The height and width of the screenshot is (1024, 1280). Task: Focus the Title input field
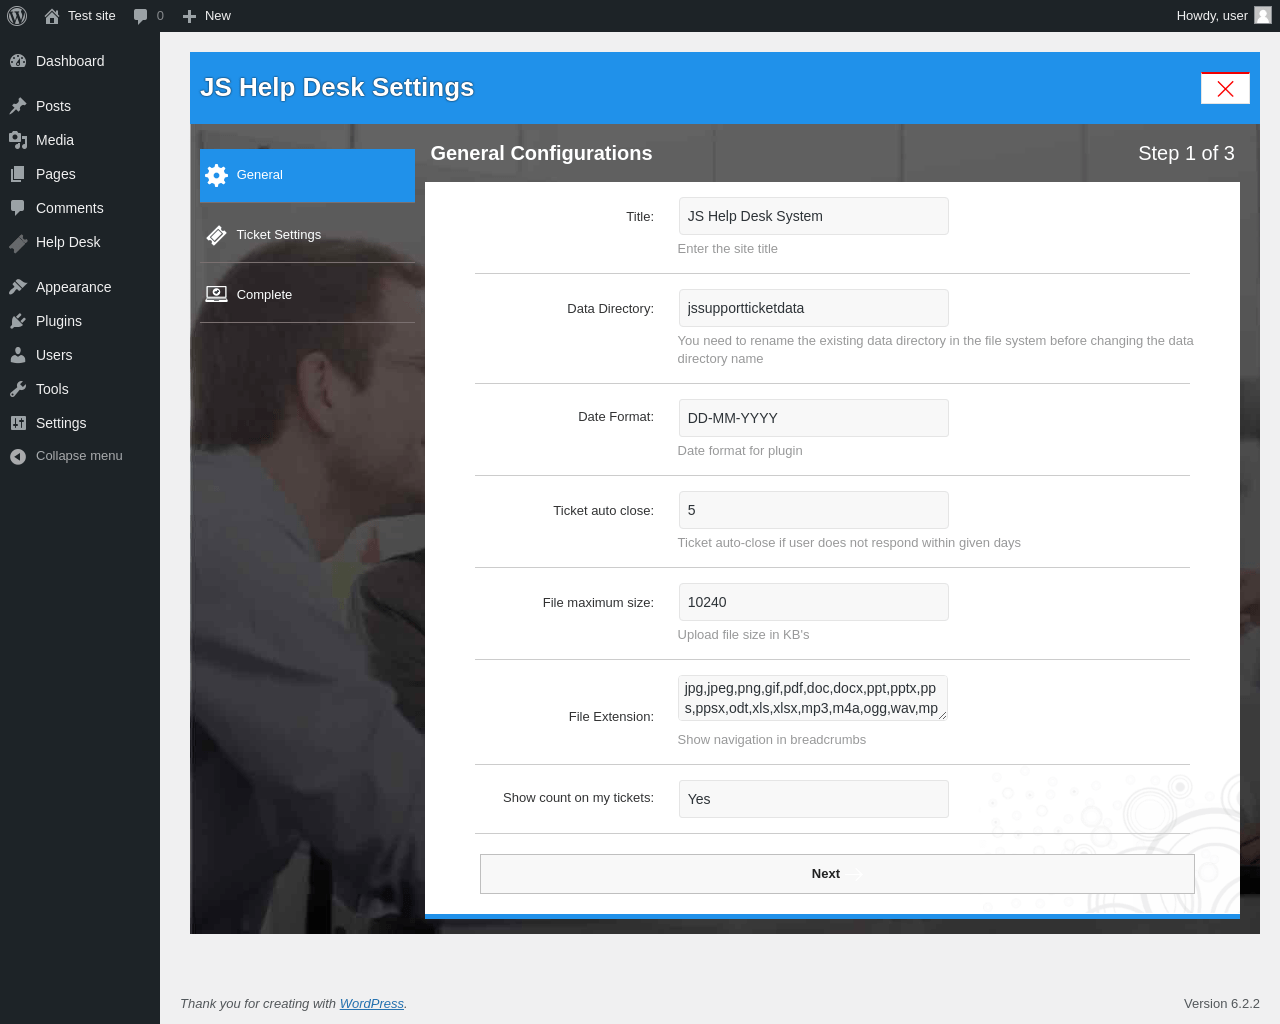click(x=813, y=216)
